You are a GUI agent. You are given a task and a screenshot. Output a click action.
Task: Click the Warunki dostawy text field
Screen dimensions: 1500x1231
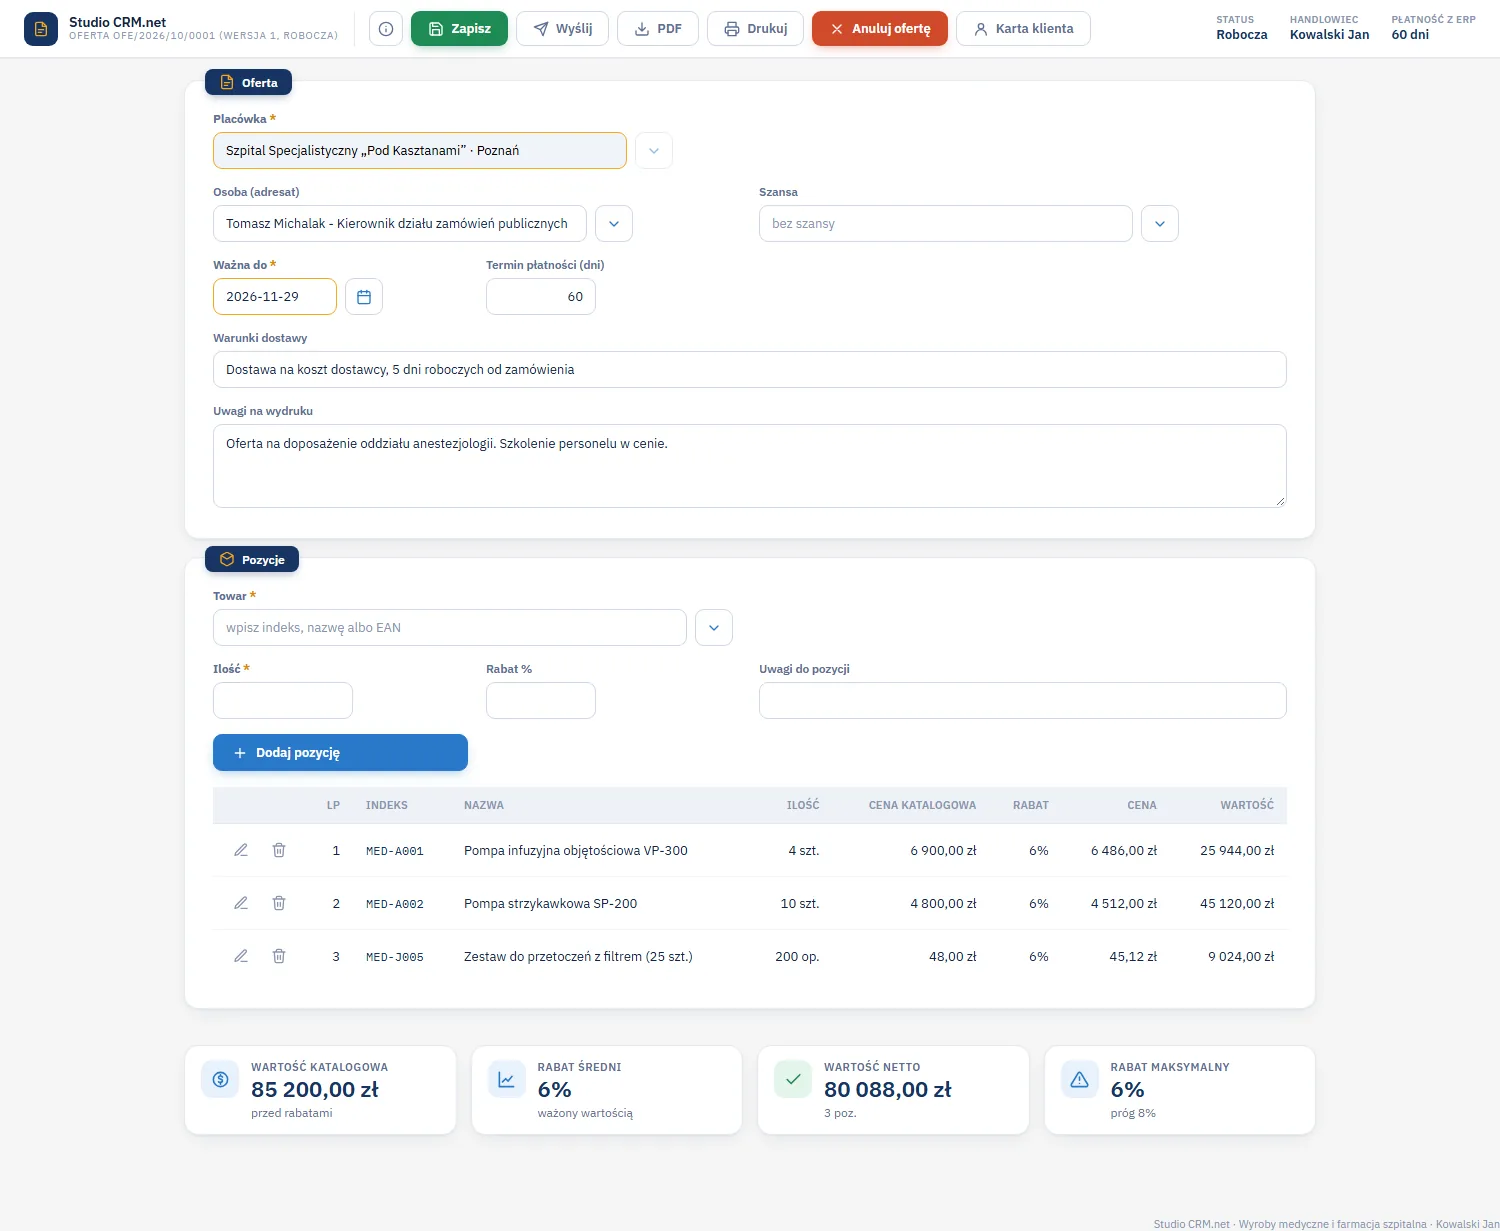pos(750,370)
